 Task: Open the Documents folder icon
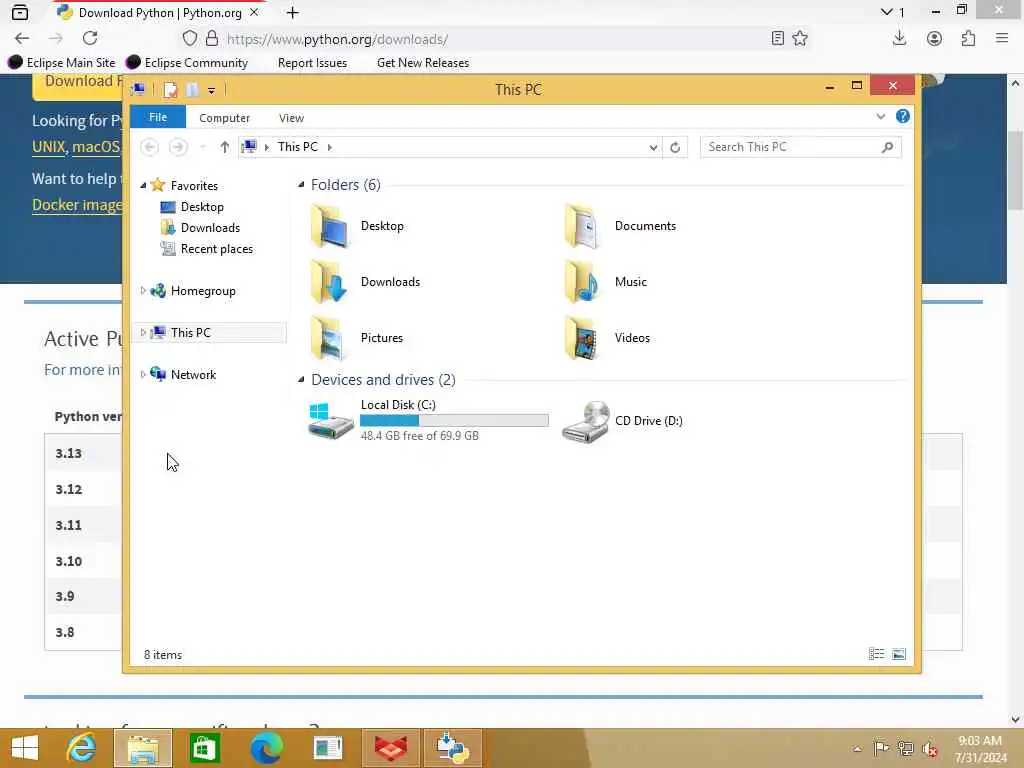pos(582,226)
